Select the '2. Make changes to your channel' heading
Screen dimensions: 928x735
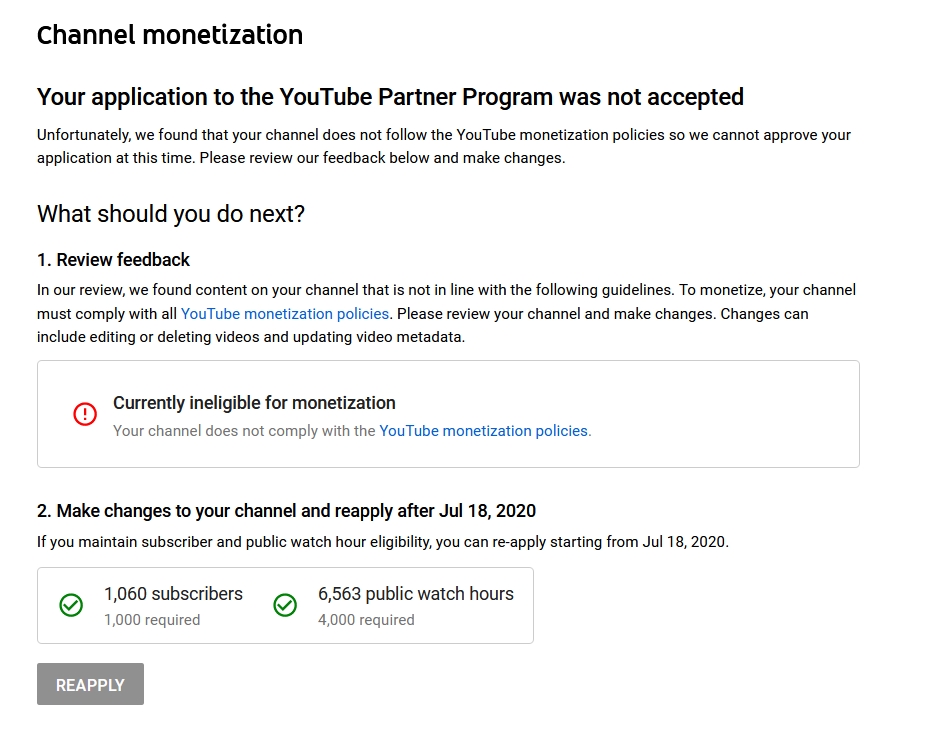pyautogui.click(x=286, y=511)
